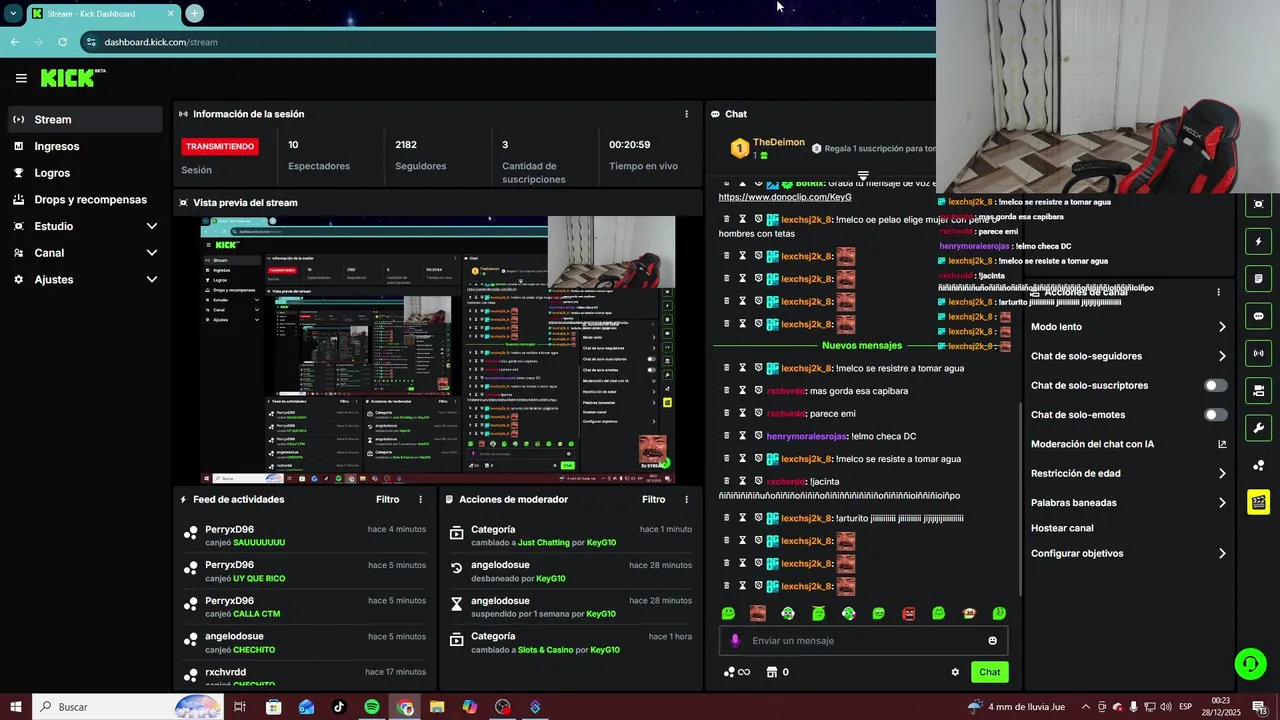Click Hostear canal
Image resolution: width=1280 pixels, height=720 pixels.
(x=1062, y=528)
